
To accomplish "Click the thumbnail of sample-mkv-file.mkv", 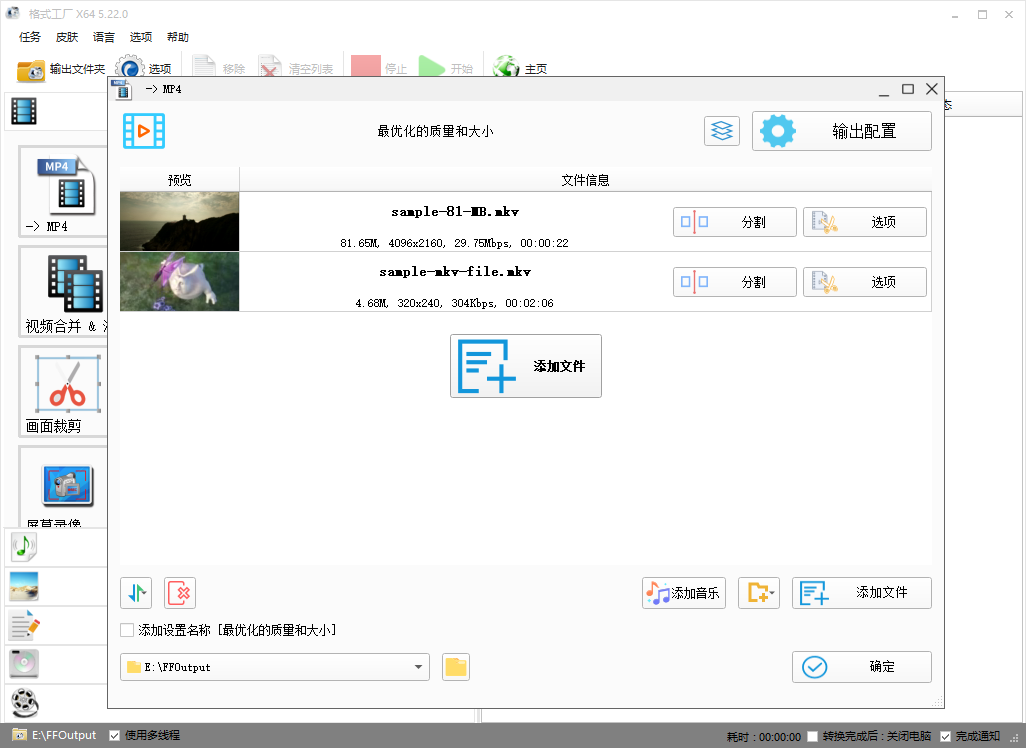I will coord(179,281).
